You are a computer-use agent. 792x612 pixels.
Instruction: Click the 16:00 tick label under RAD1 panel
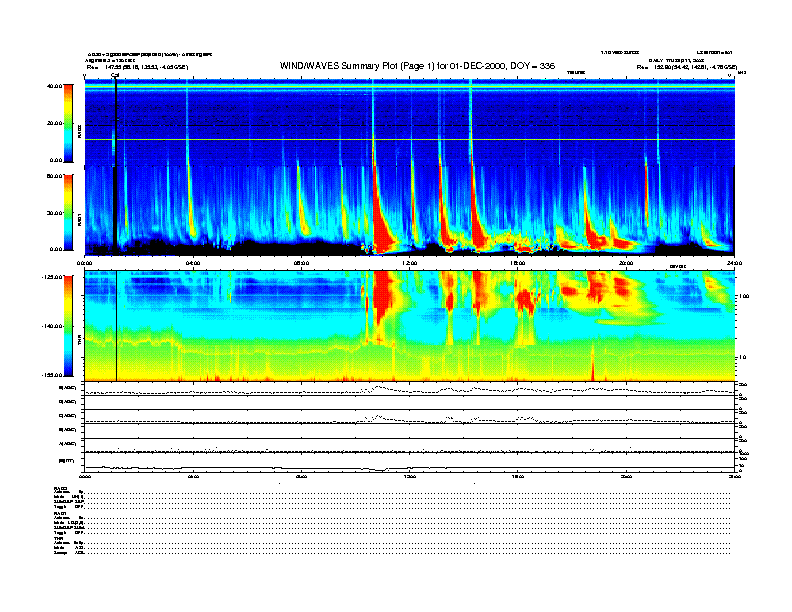tap(518, 263)
